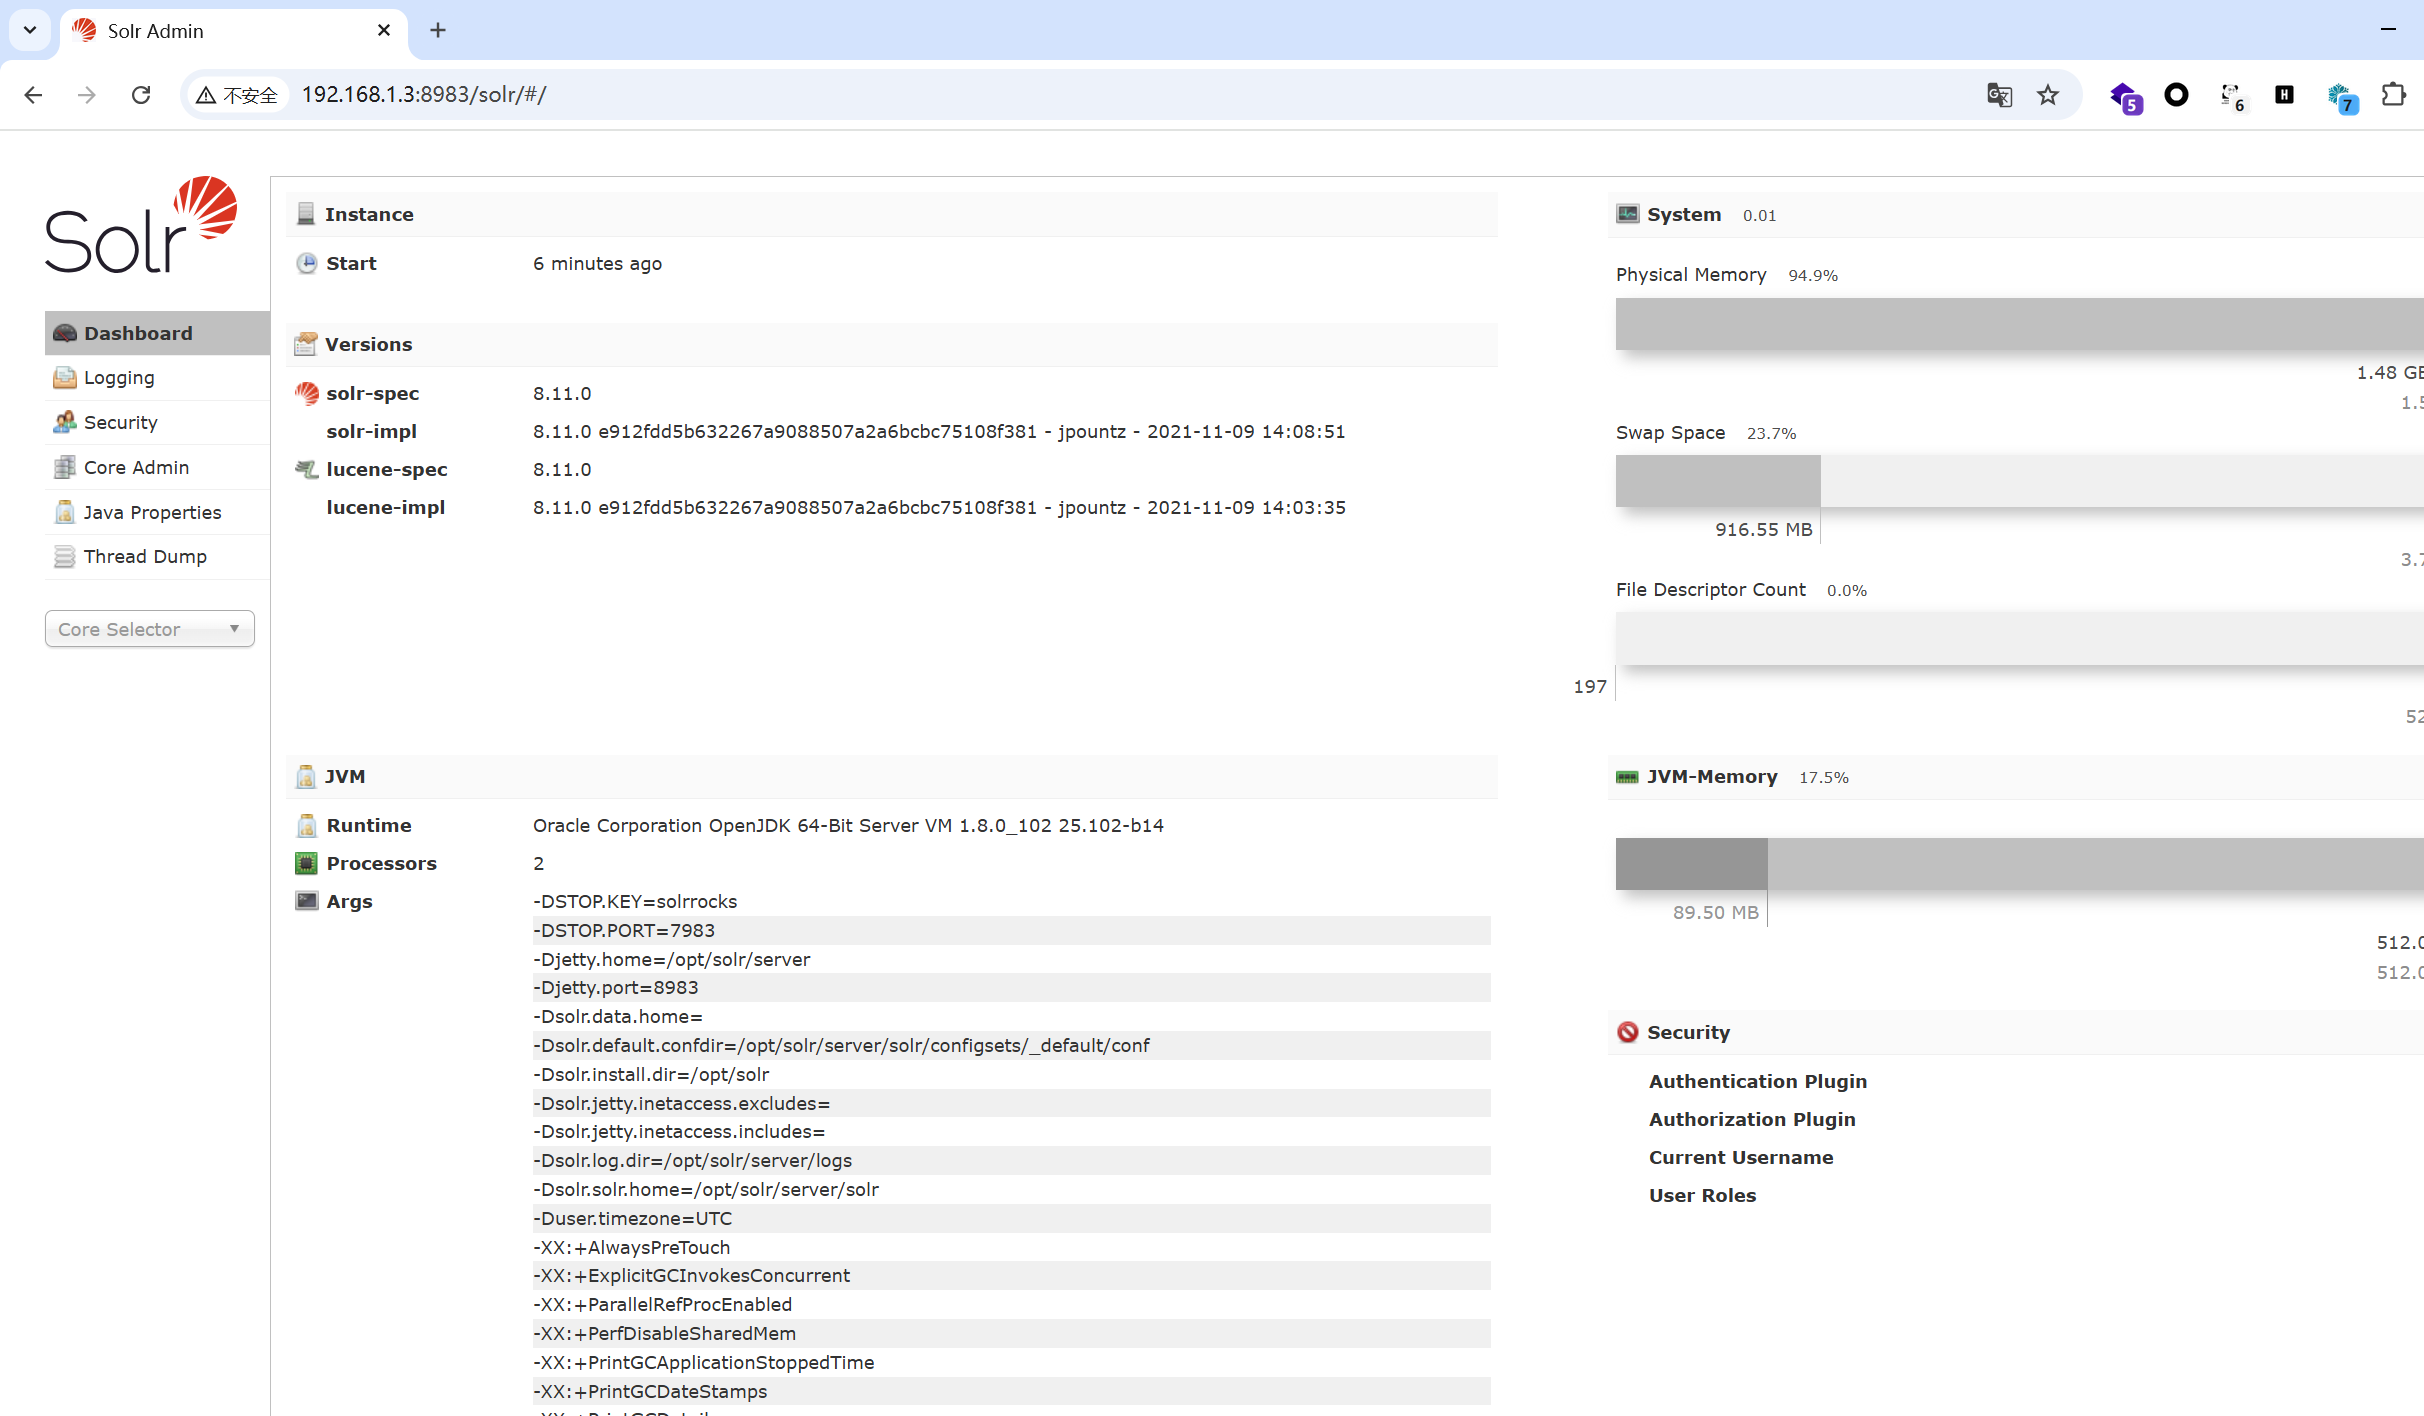Click inside the browser address bar
The height and width of the screenshot is (1416, 2424).
pyautogui.click(x=600, y=94)
